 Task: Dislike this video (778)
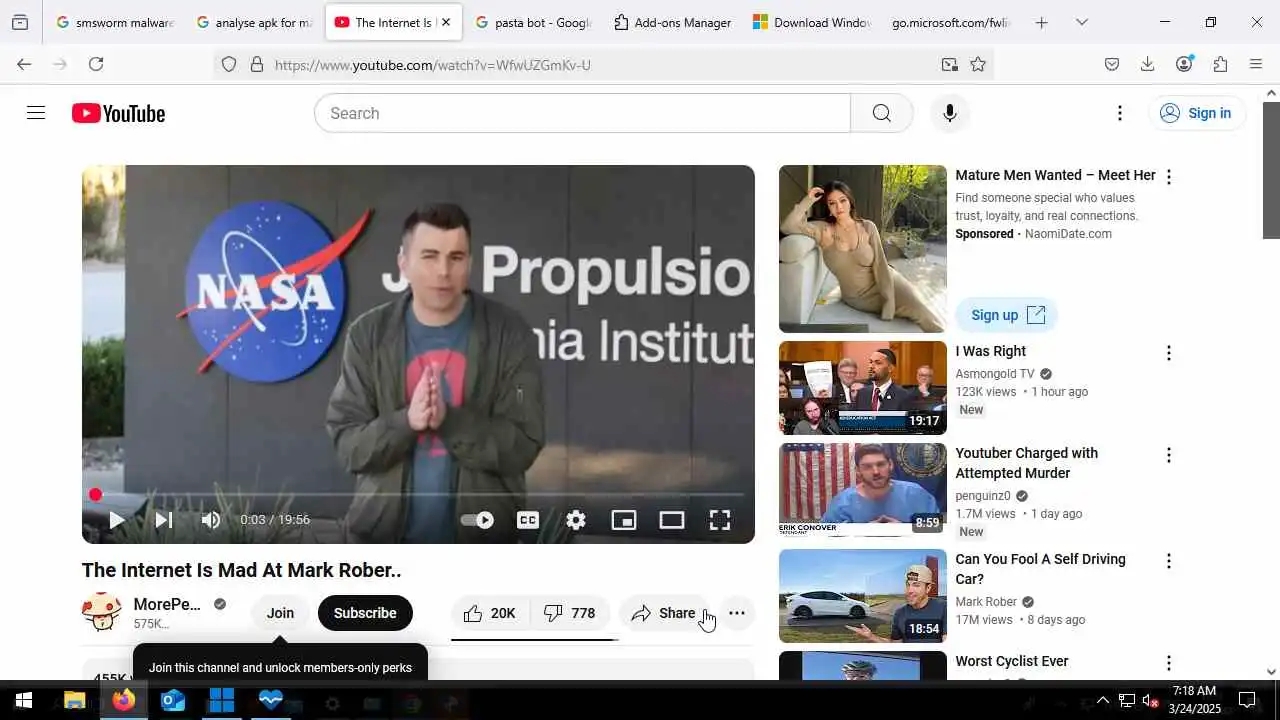570,613
